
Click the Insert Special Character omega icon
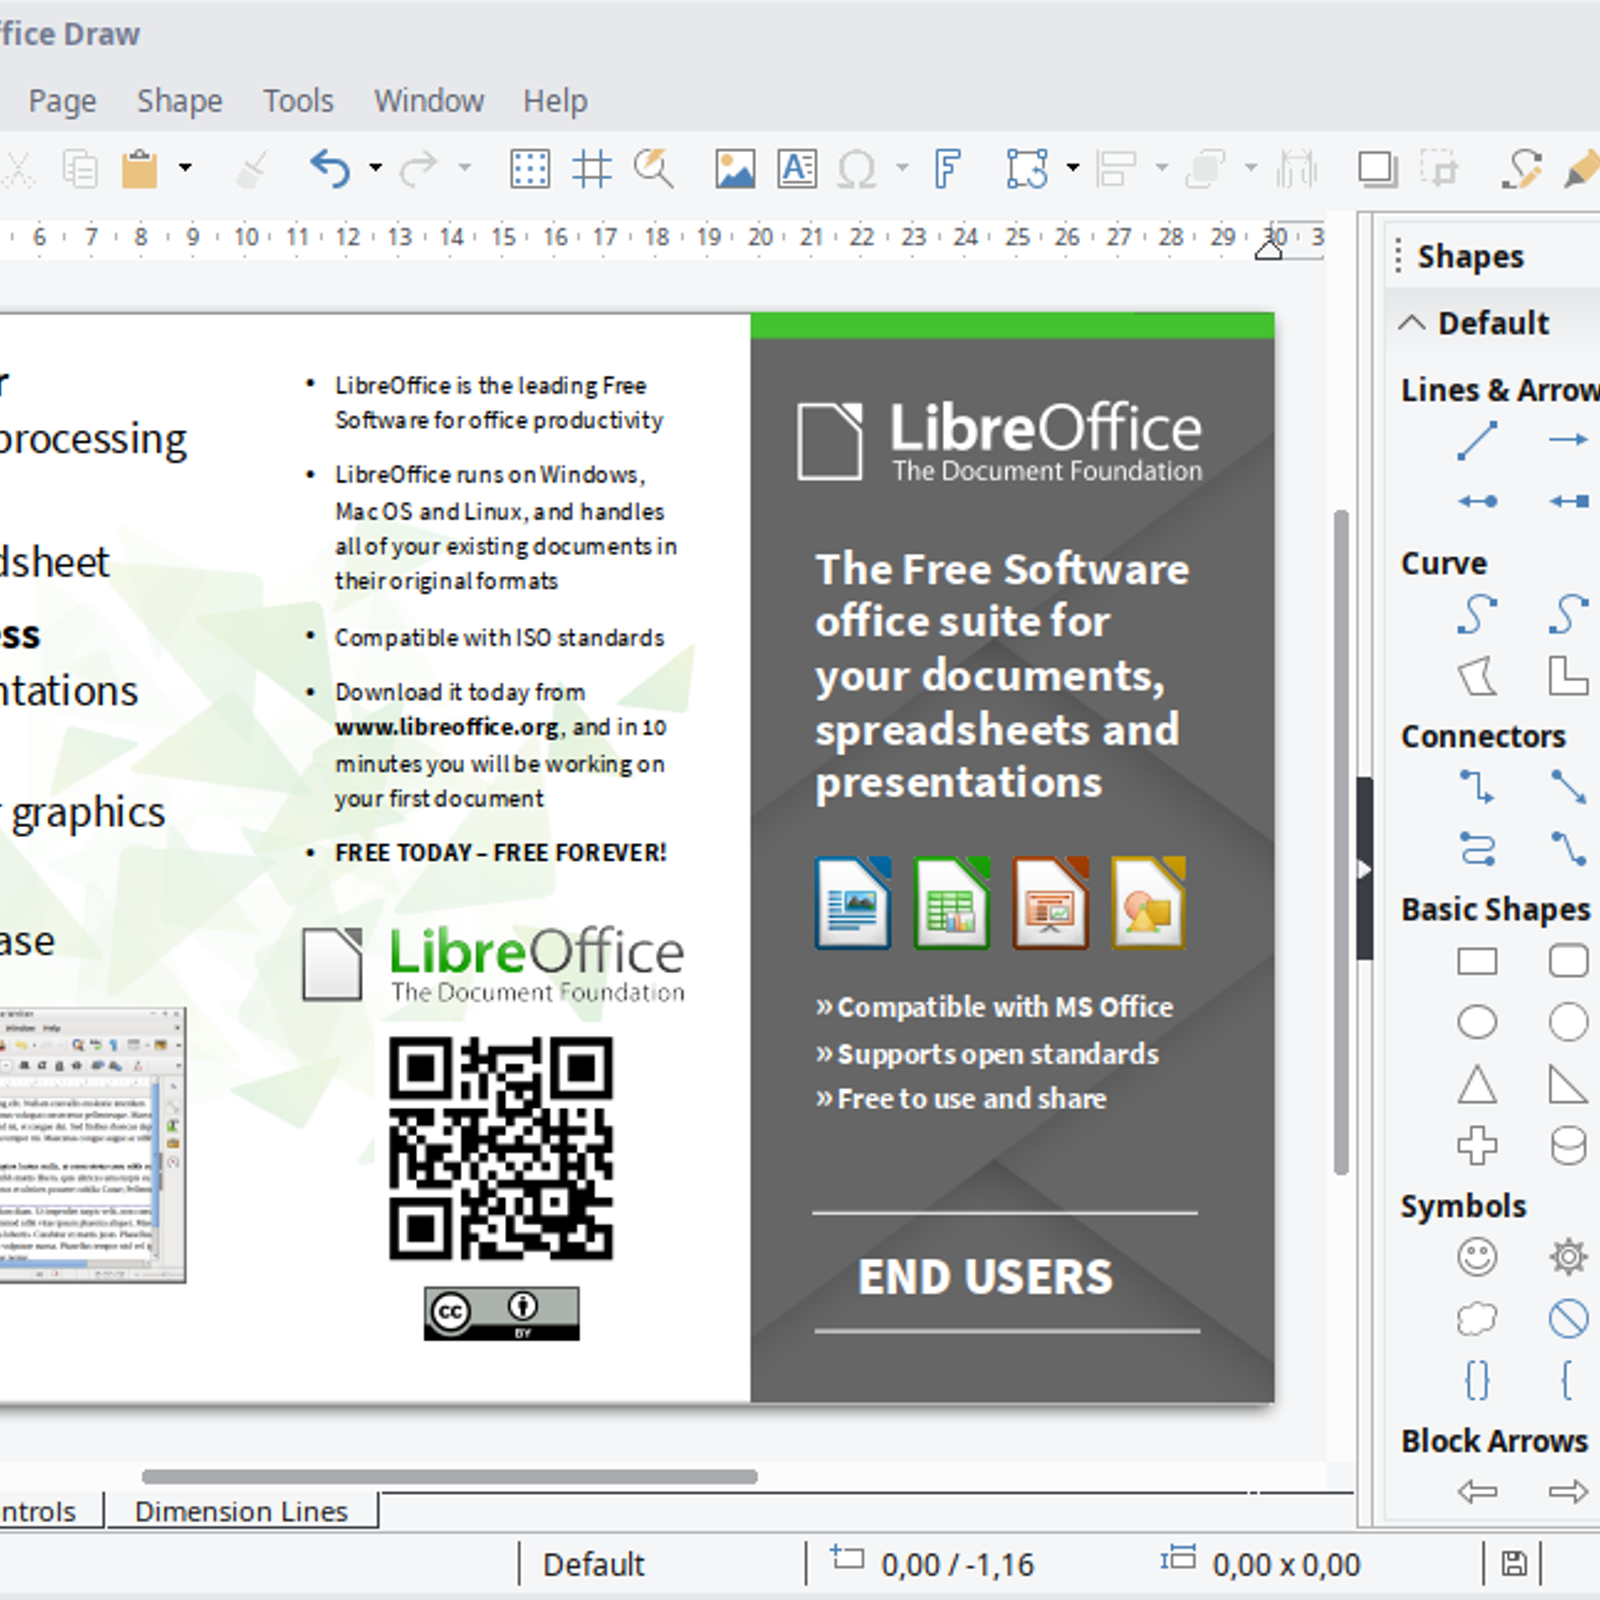click(857, 169)
